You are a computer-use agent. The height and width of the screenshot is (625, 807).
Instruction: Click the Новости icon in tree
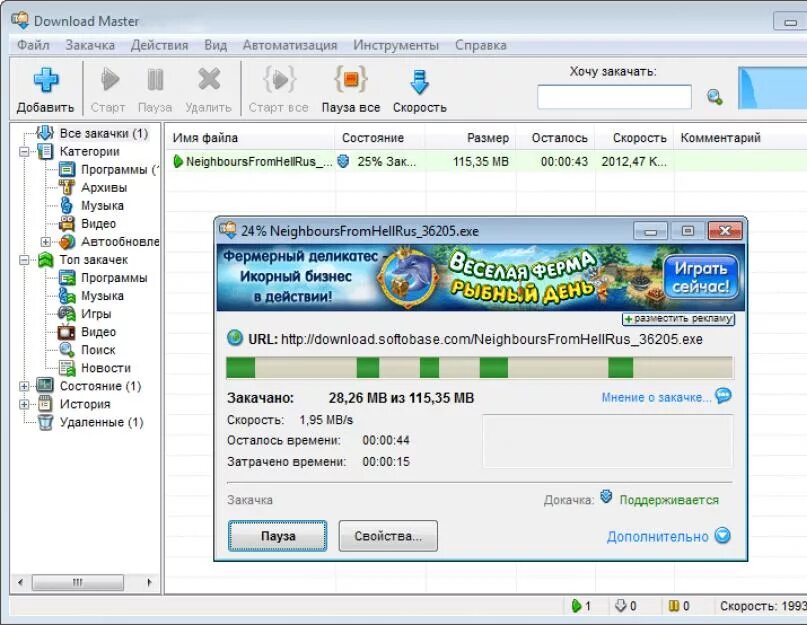tap(67, 368)
